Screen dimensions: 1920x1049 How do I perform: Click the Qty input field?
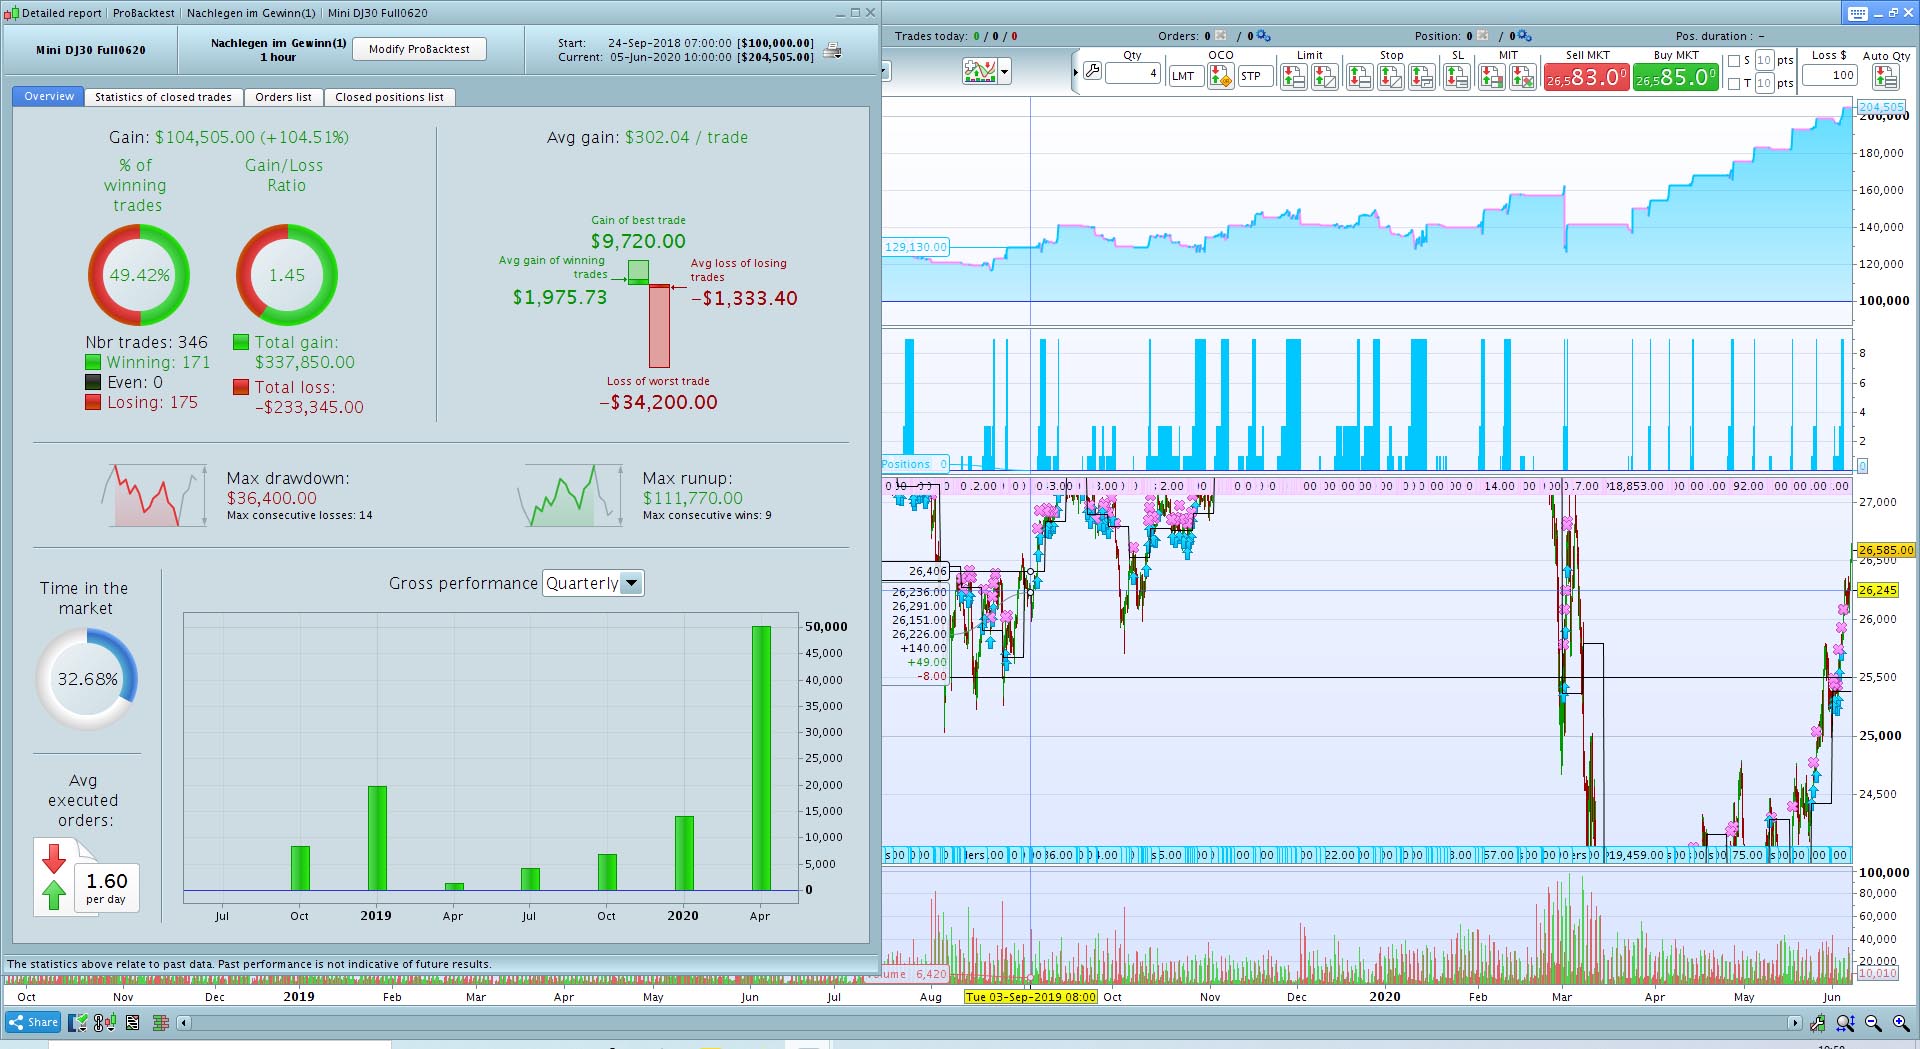[1132, 73]
